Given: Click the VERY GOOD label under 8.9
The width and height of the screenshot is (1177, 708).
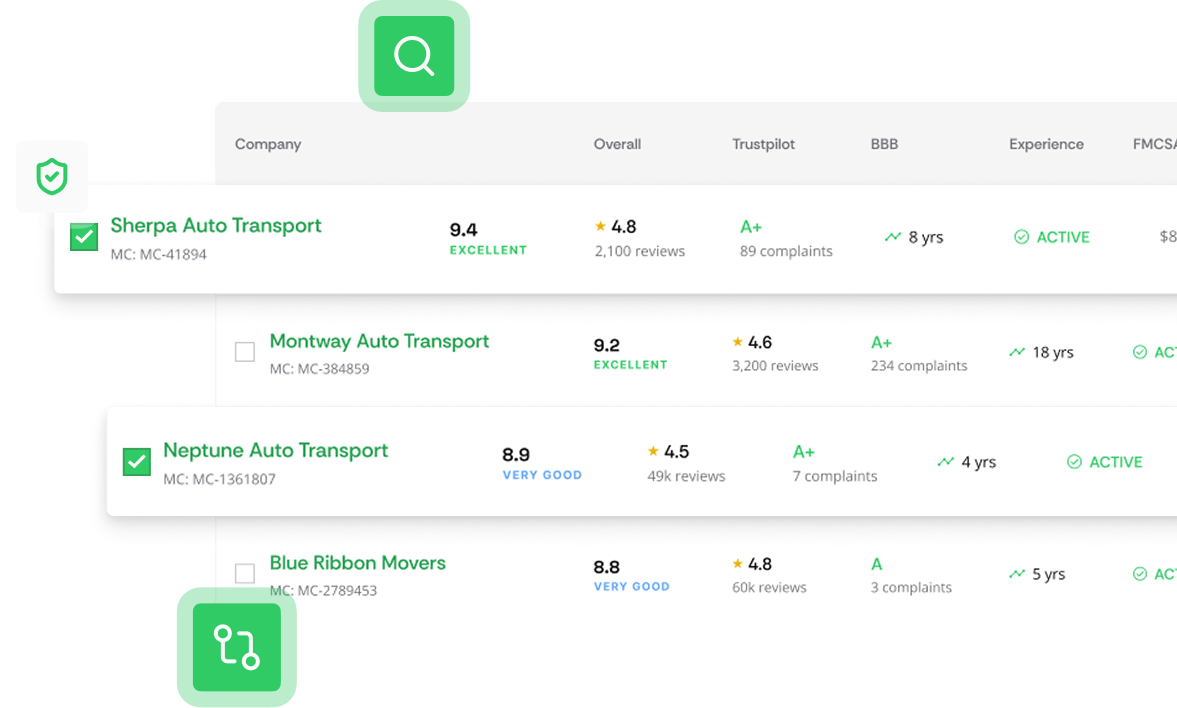Looking at the screenshot, I should 542,475.
